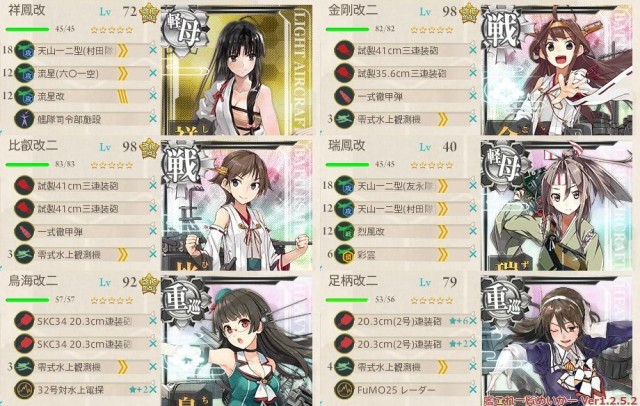Open the 天山一二型(友永隊) equipment slot

pos(401,186)
